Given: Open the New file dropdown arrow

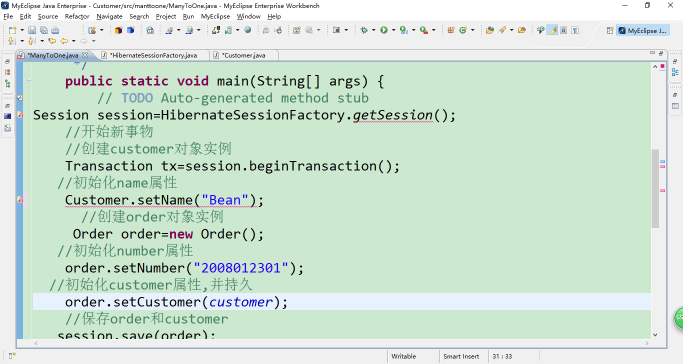Looking at the screenshot, I should [22, 30].
